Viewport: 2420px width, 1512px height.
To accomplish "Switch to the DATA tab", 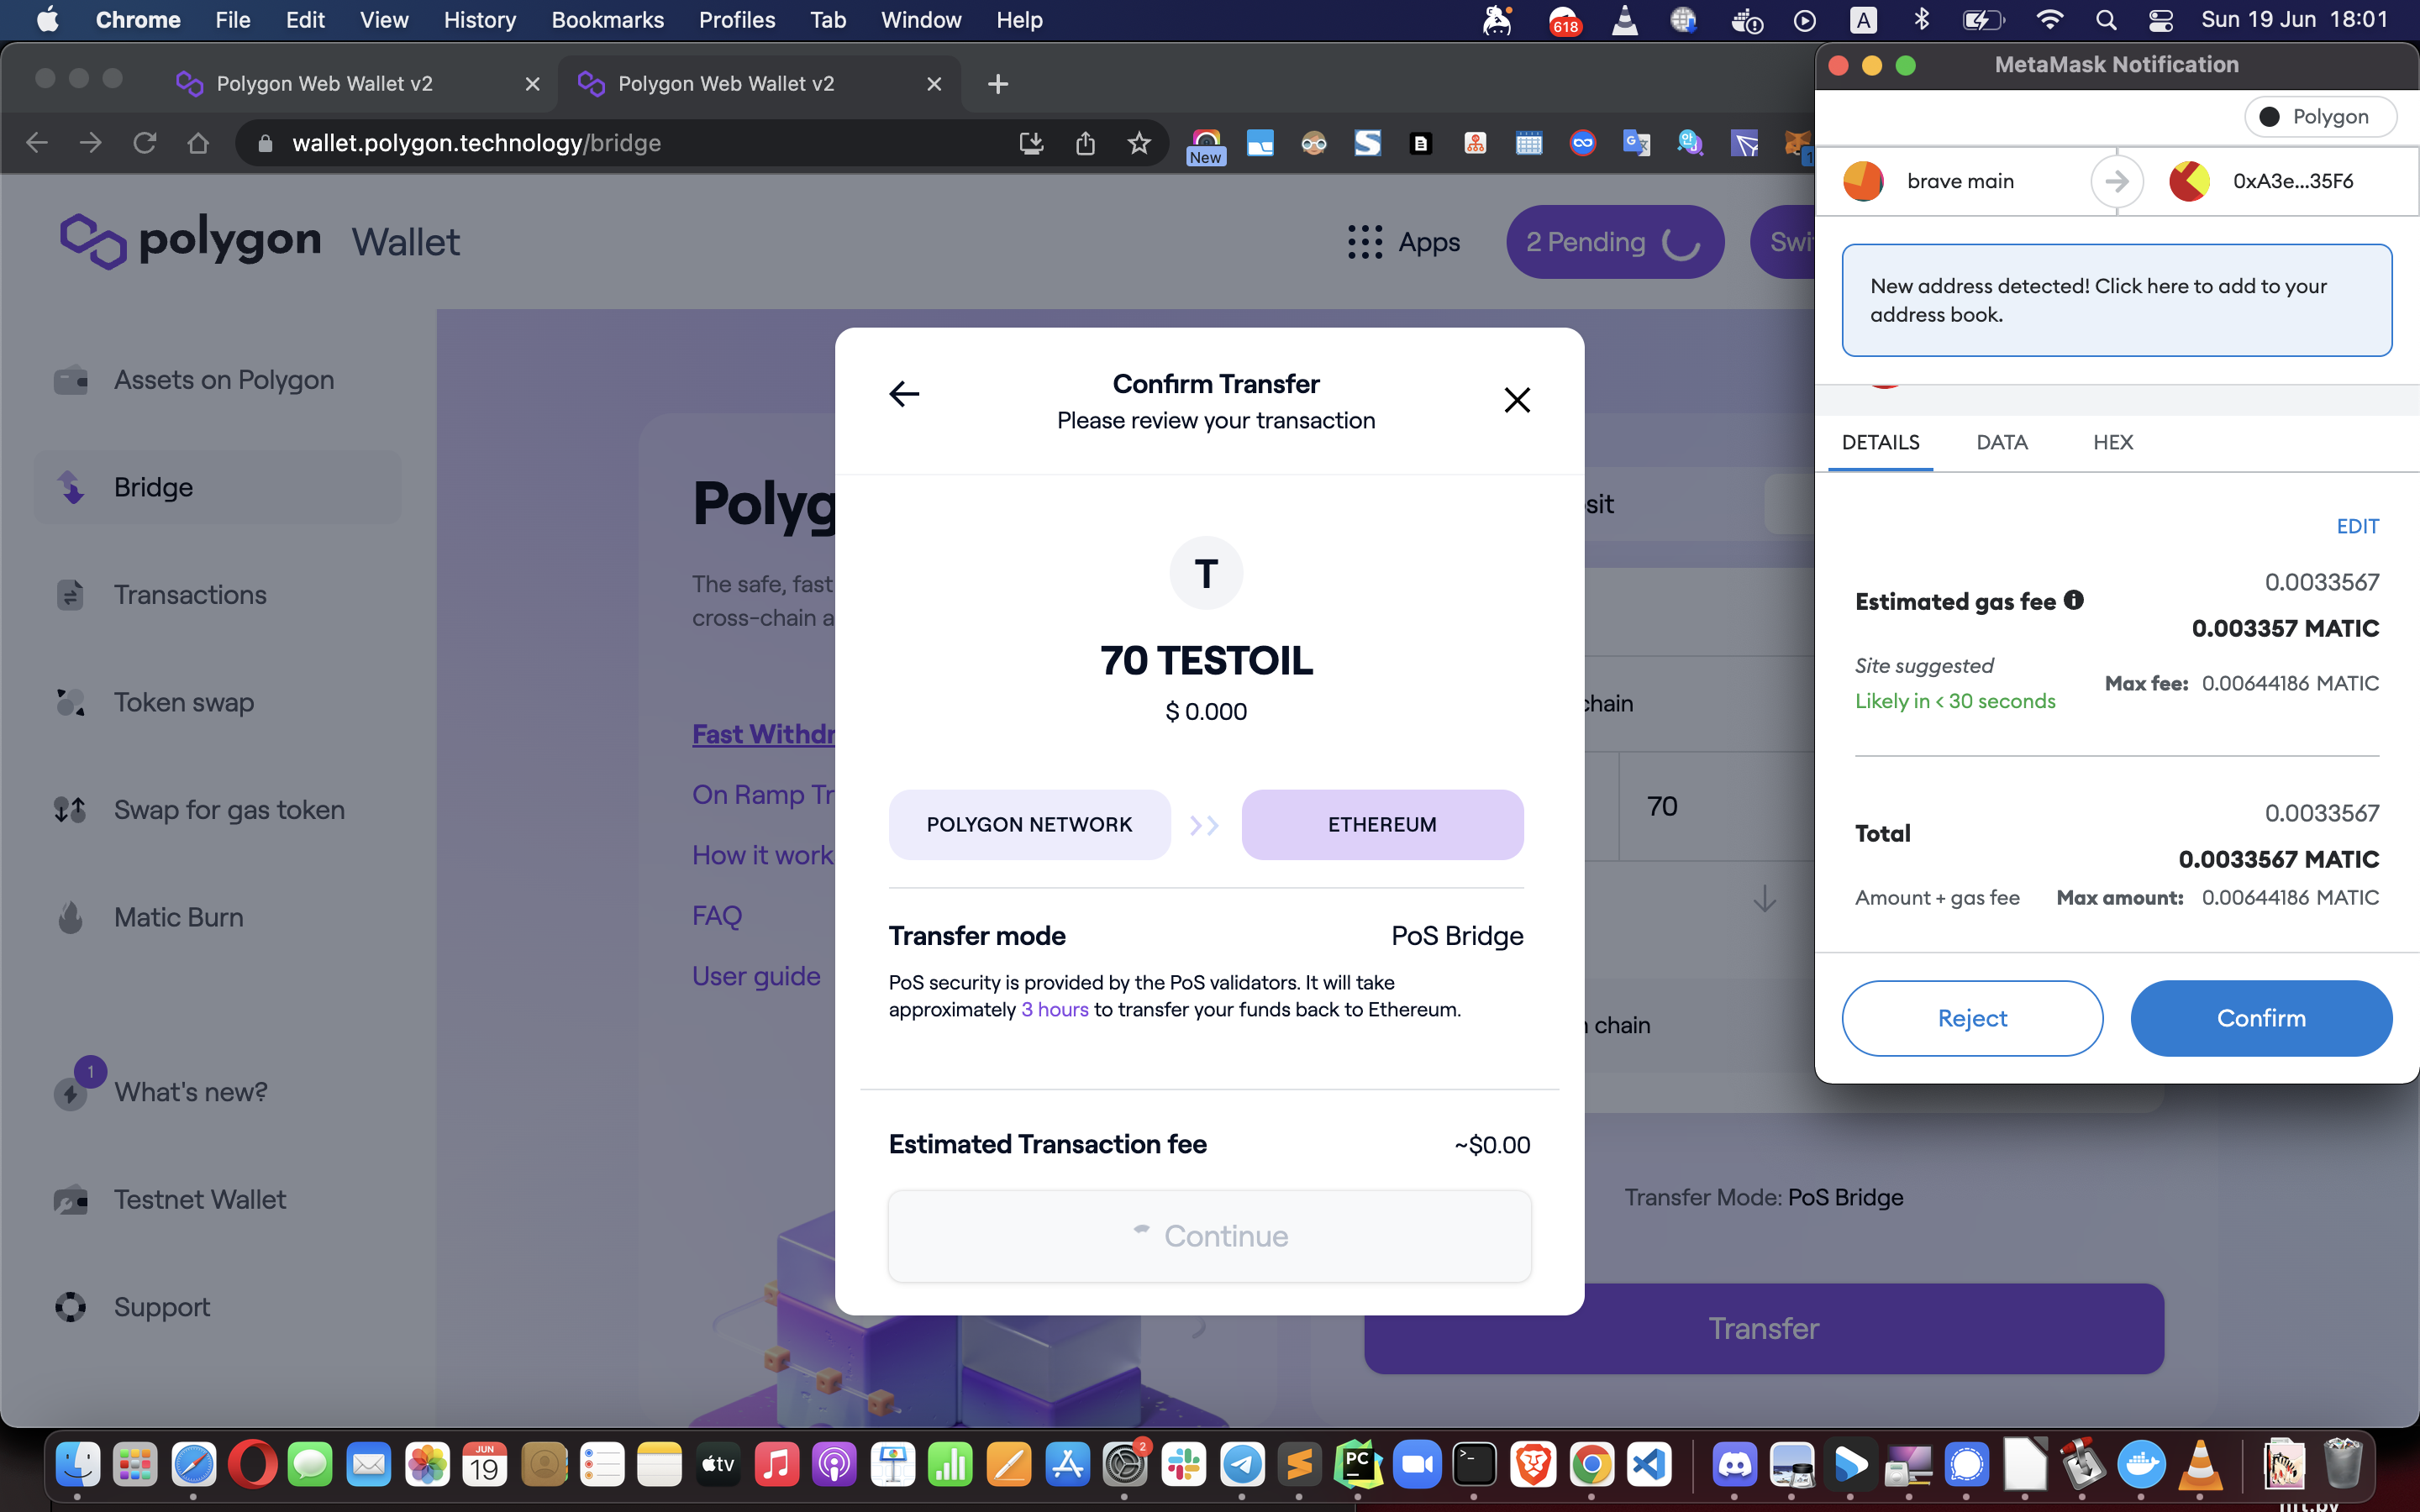I will [2001, 442].
